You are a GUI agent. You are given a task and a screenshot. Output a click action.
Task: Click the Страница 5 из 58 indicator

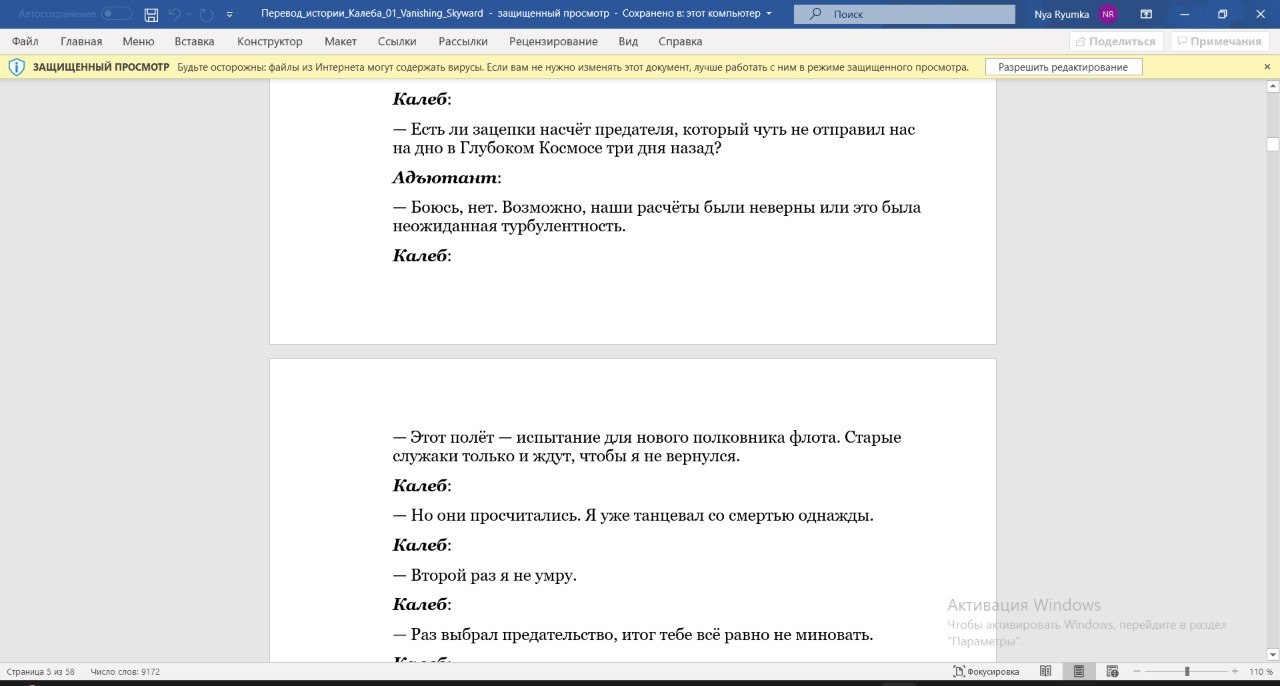(x=40, y=672)
